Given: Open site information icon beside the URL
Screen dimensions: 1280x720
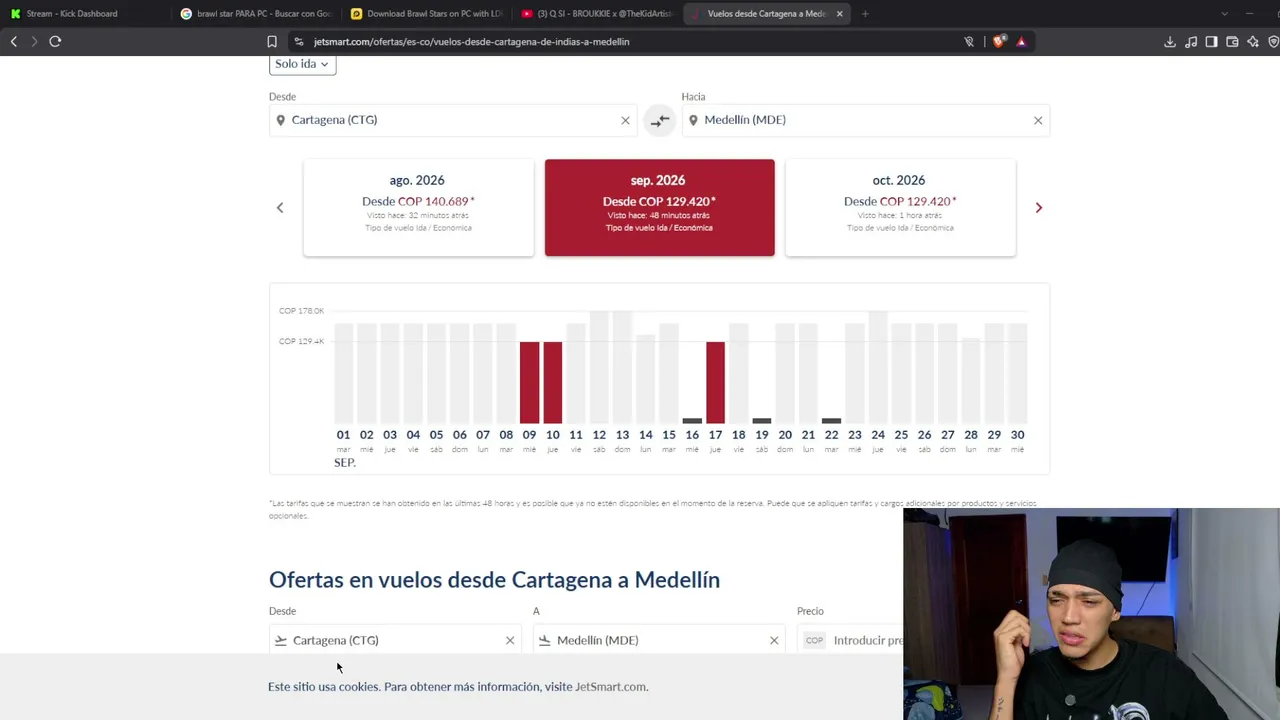Looking at the screenshot, I should tap(298, 42).
